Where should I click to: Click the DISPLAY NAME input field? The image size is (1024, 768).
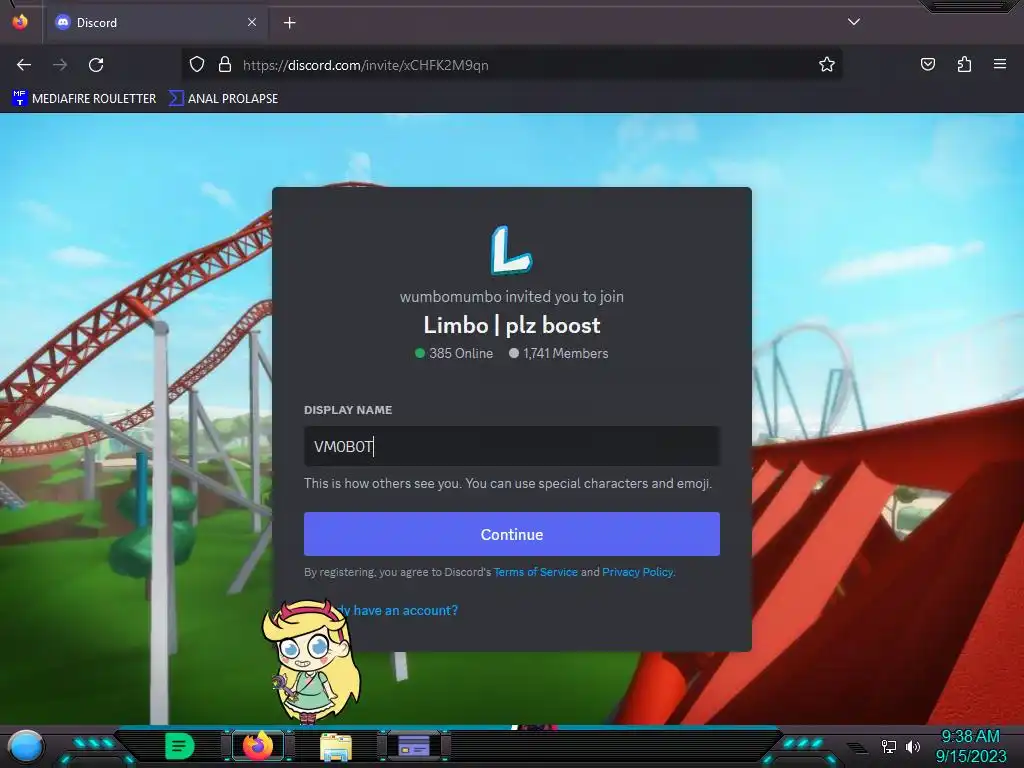511,446
